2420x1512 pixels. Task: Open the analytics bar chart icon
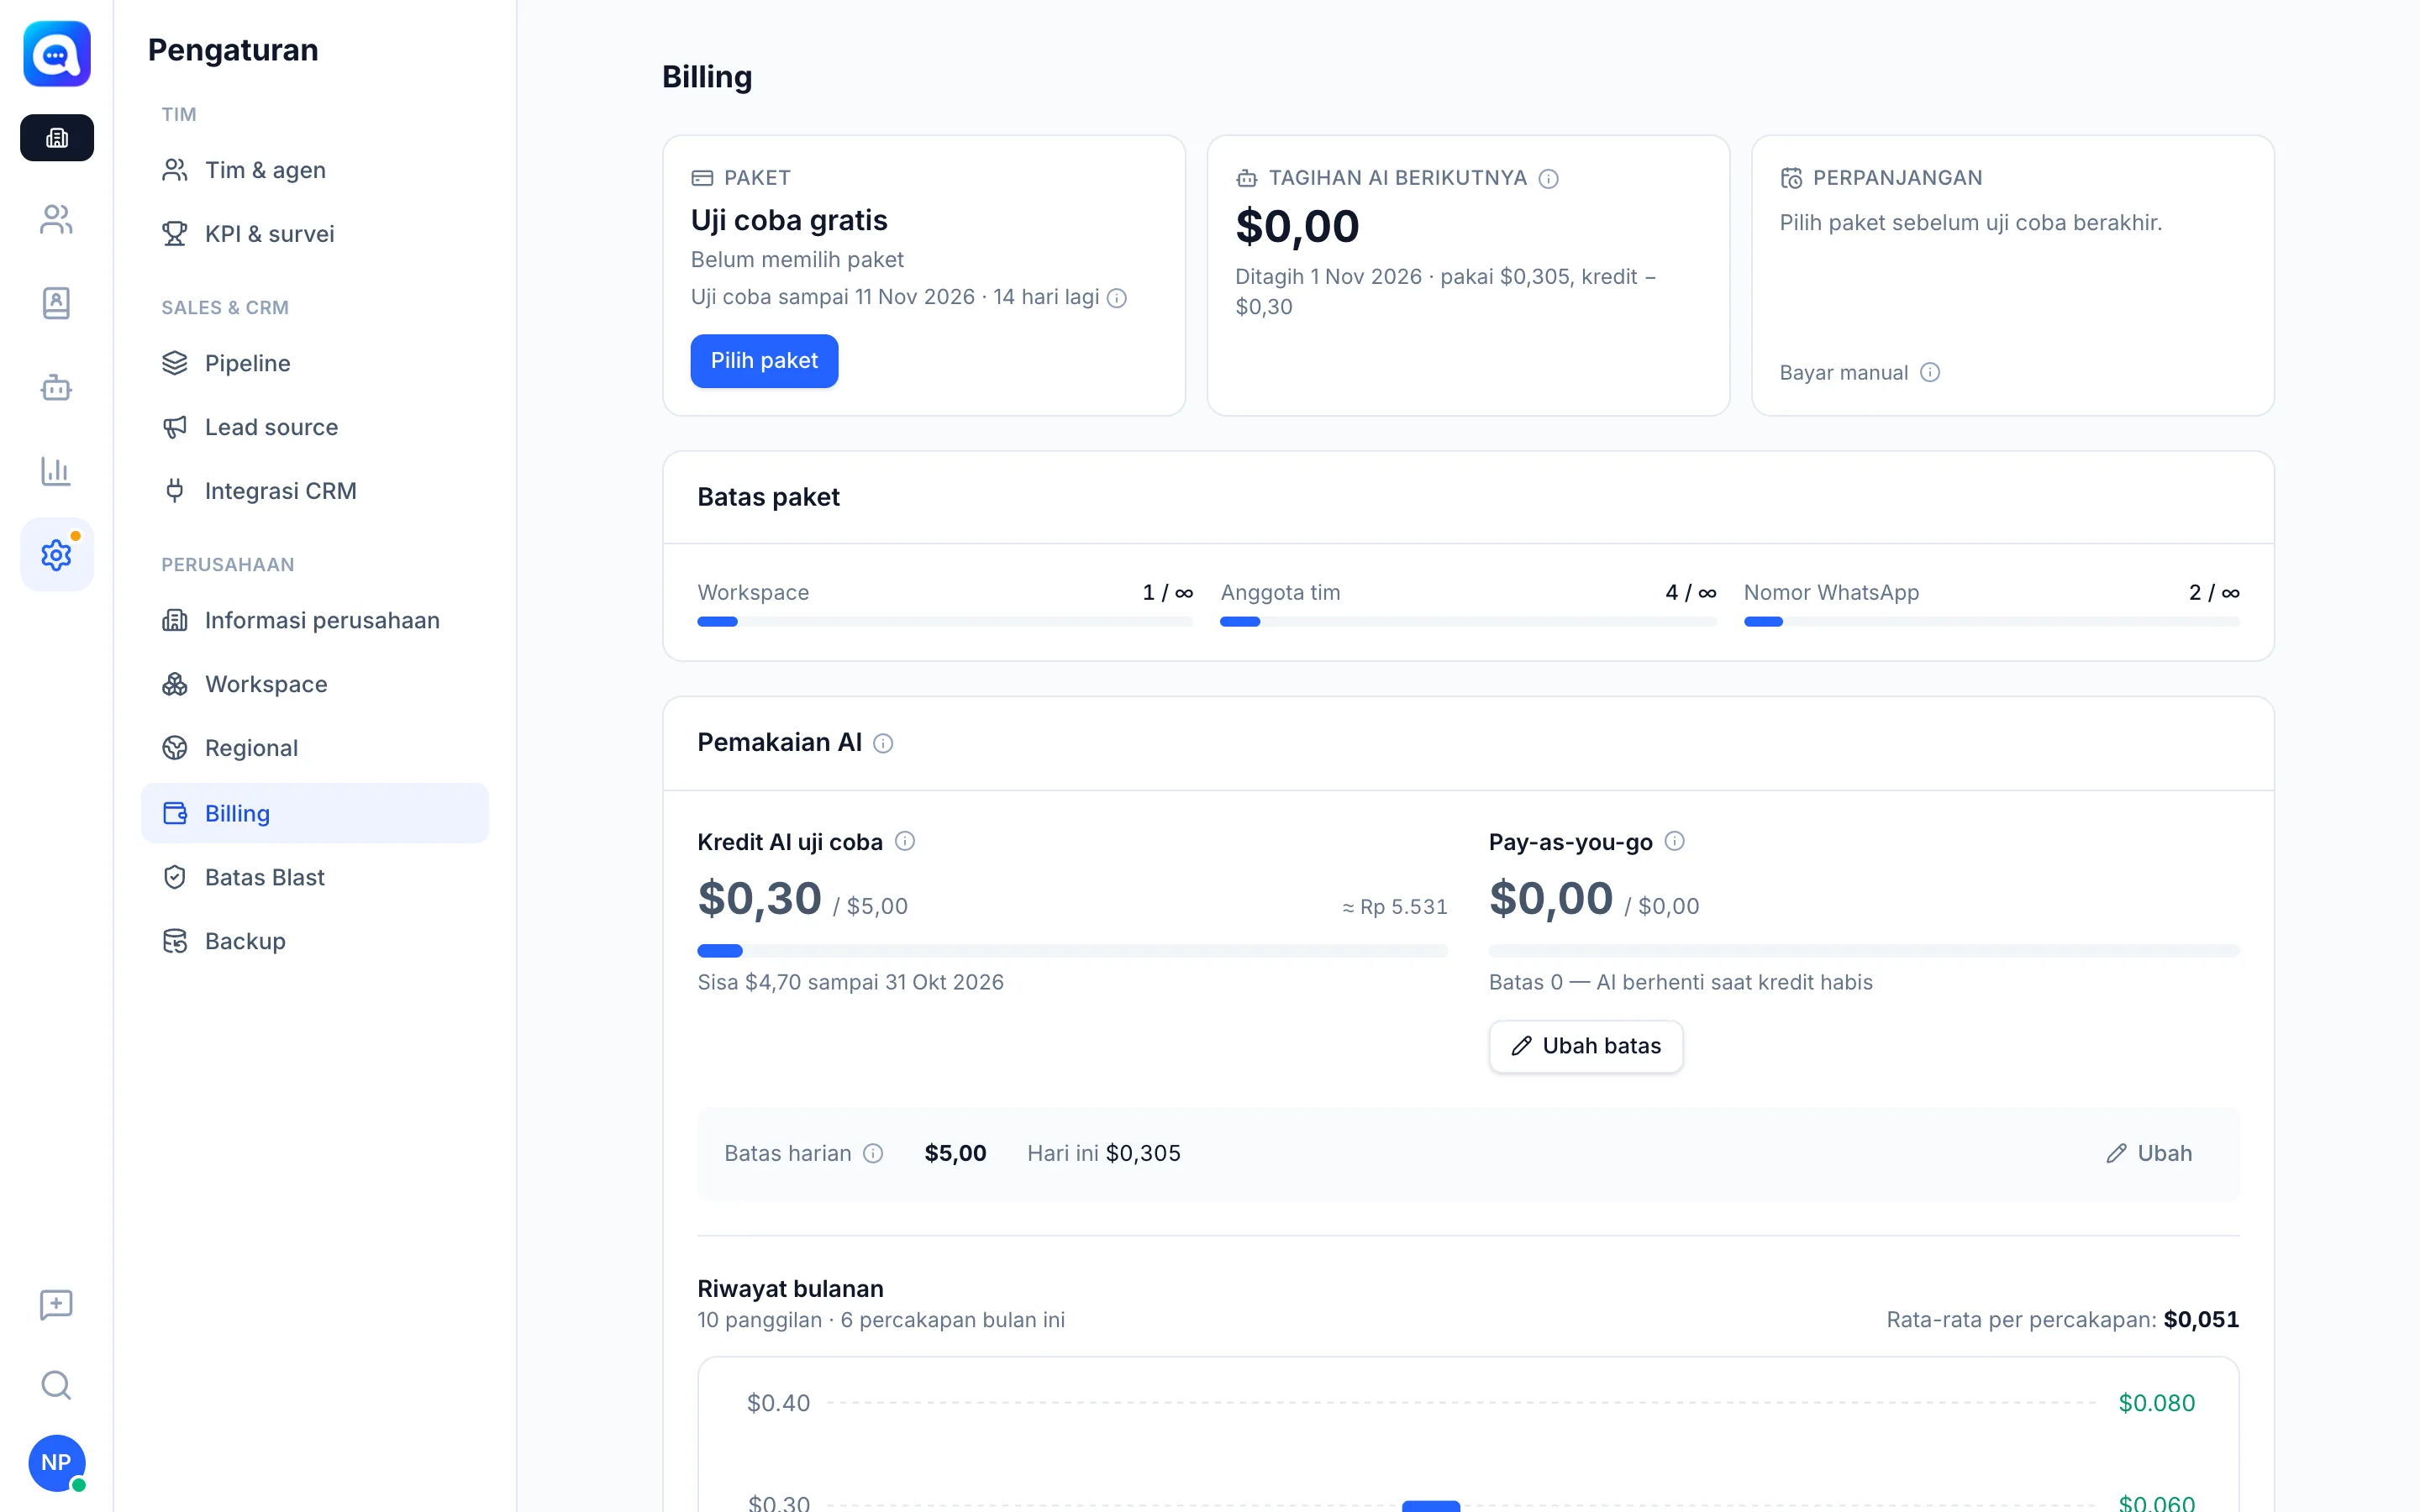pos(57,471)
